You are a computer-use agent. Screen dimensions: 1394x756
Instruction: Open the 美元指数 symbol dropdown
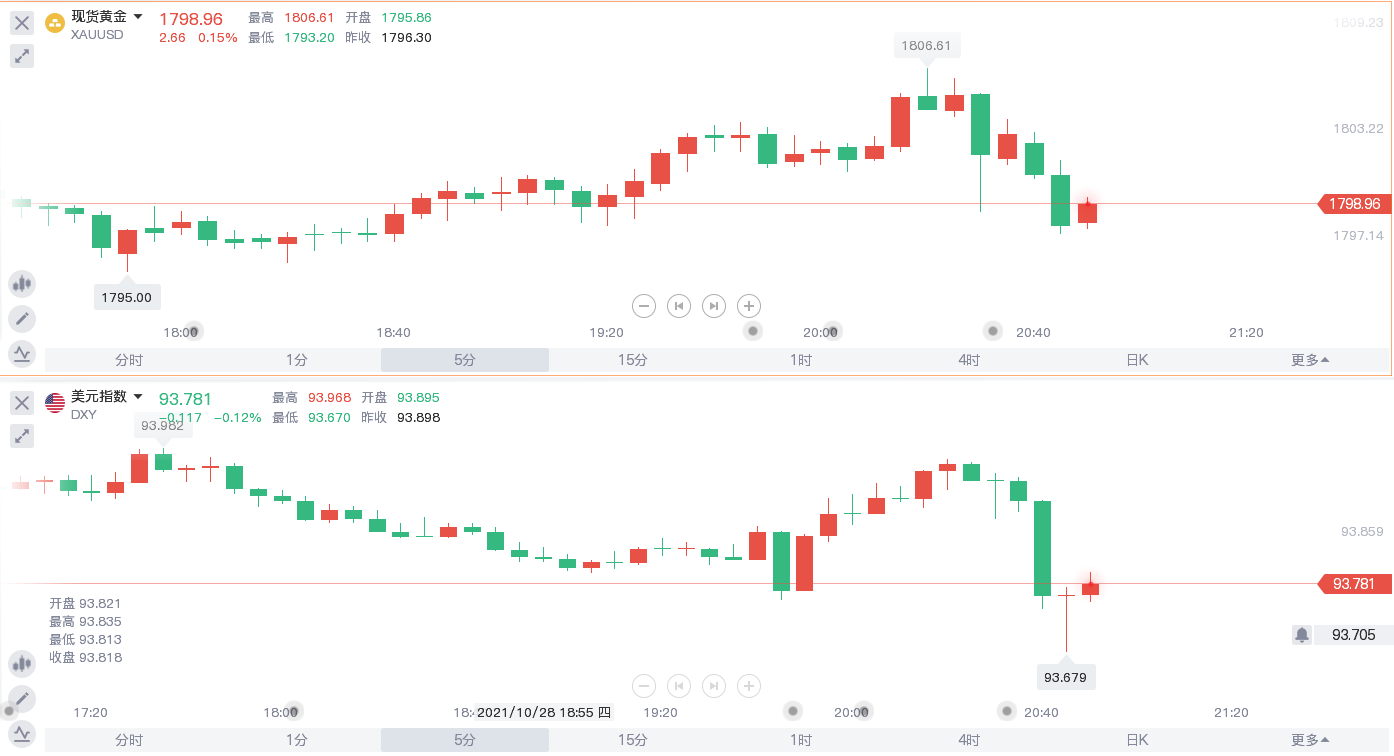(x=138, y=397)
